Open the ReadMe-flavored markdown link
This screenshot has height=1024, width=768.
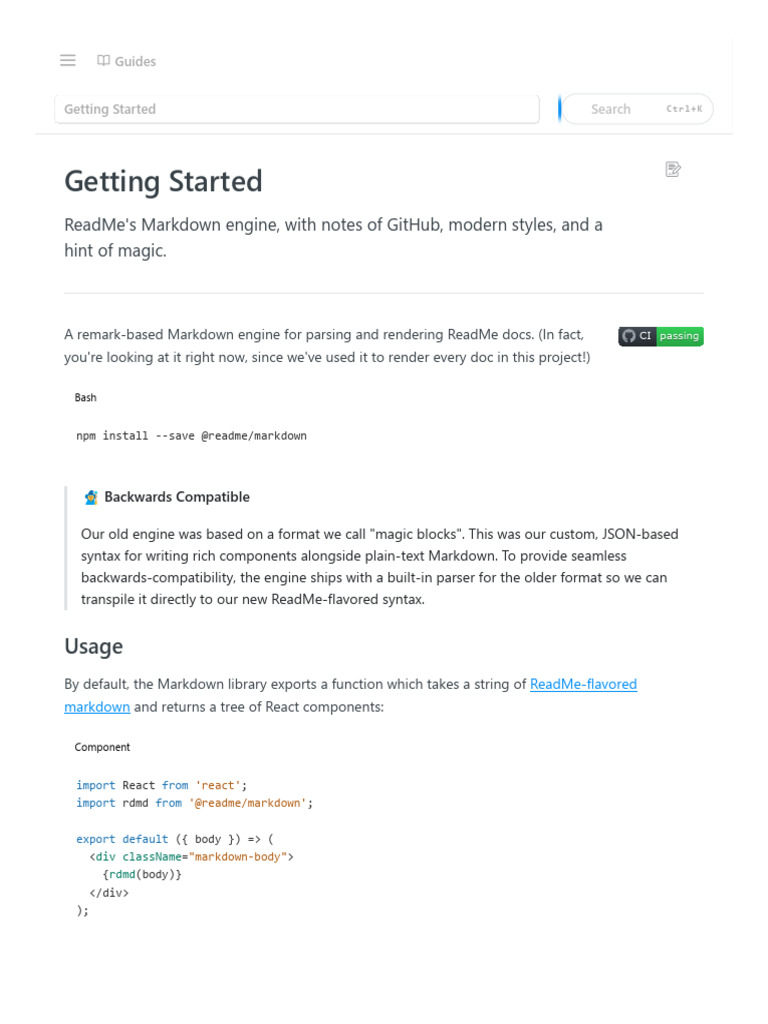[x=583, y=684]
